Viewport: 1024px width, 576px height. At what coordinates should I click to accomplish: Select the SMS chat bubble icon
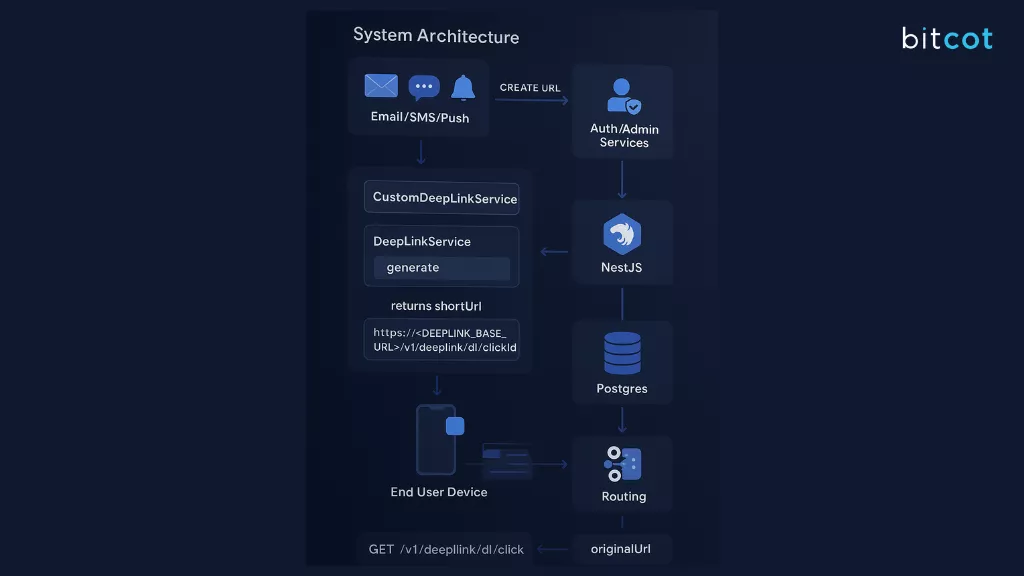click(x=423, y=85)
